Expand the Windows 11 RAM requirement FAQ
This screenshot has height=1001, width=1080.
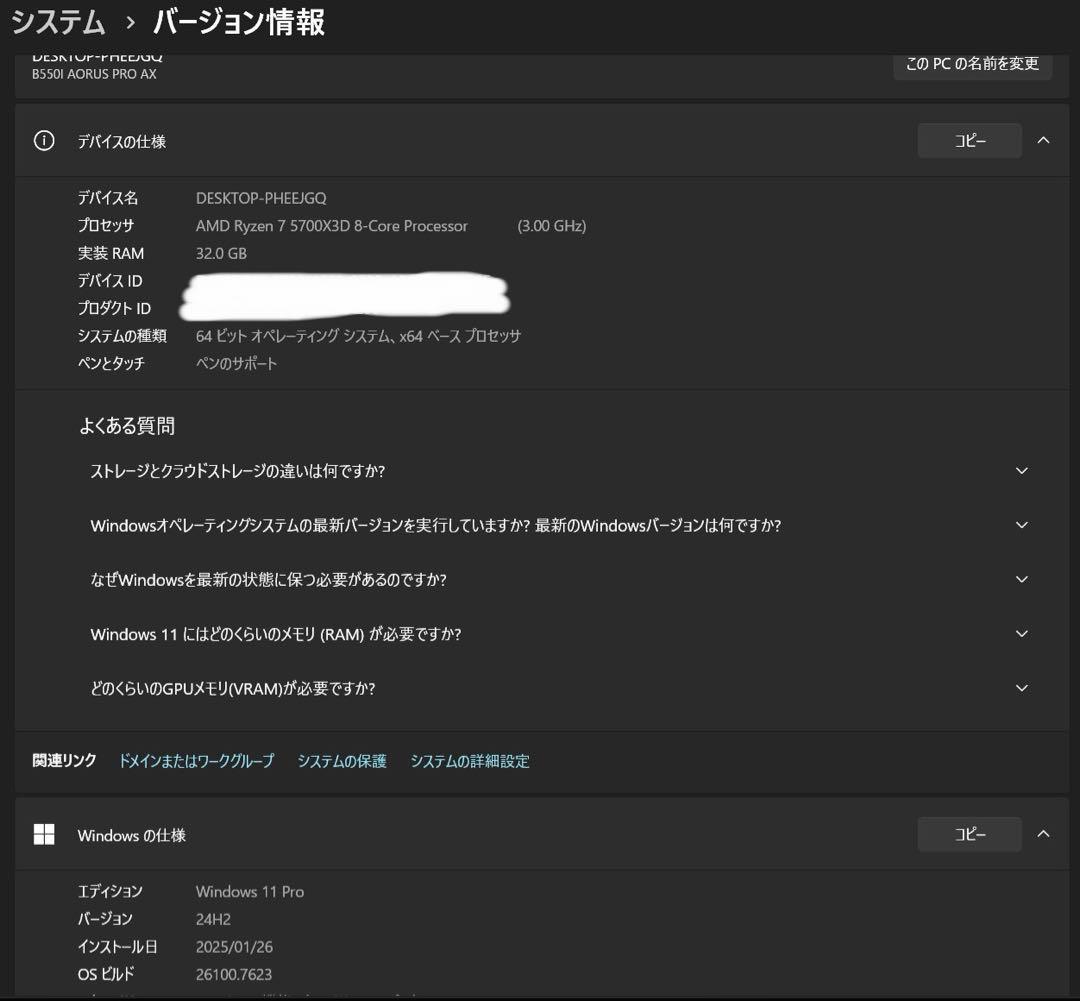(1021, 634)
